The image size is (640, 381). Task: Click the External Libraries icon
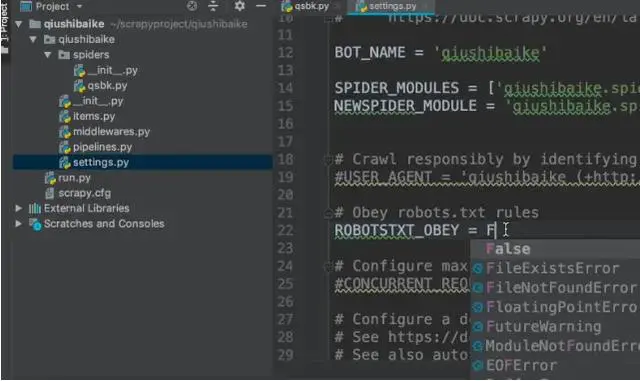point(35,208)
